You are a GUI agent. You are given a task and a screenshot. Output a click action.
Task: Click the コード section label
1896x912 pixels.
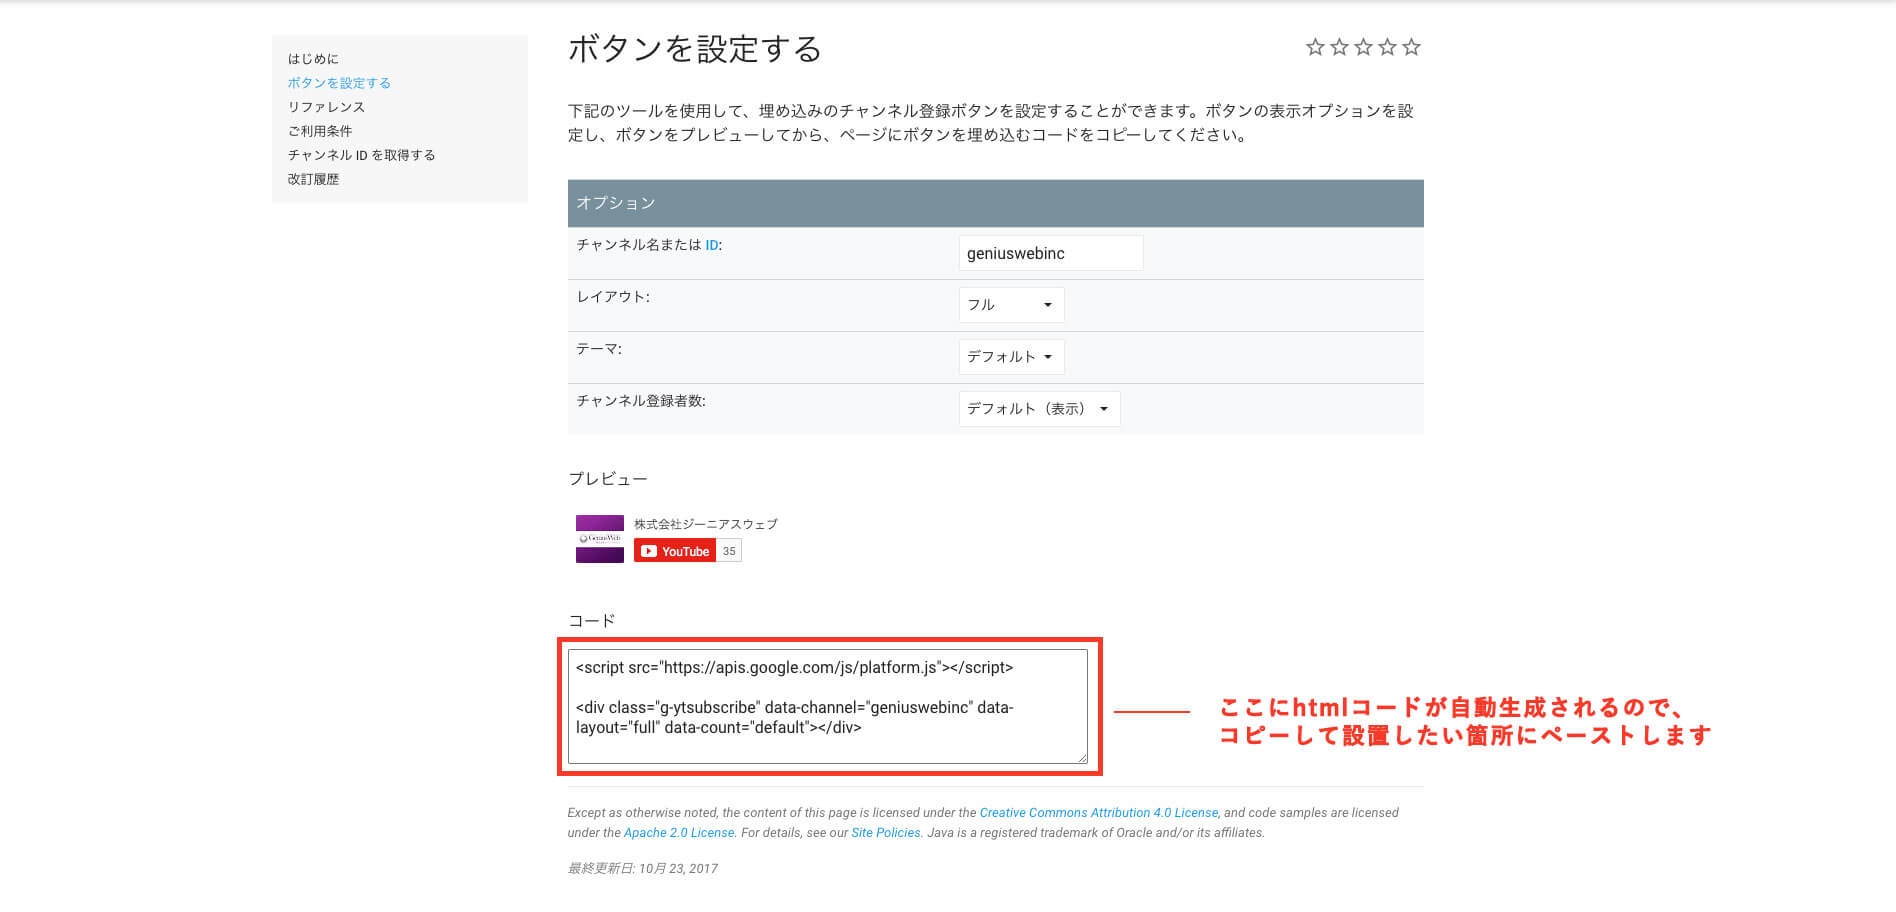(x=592, y=621)
